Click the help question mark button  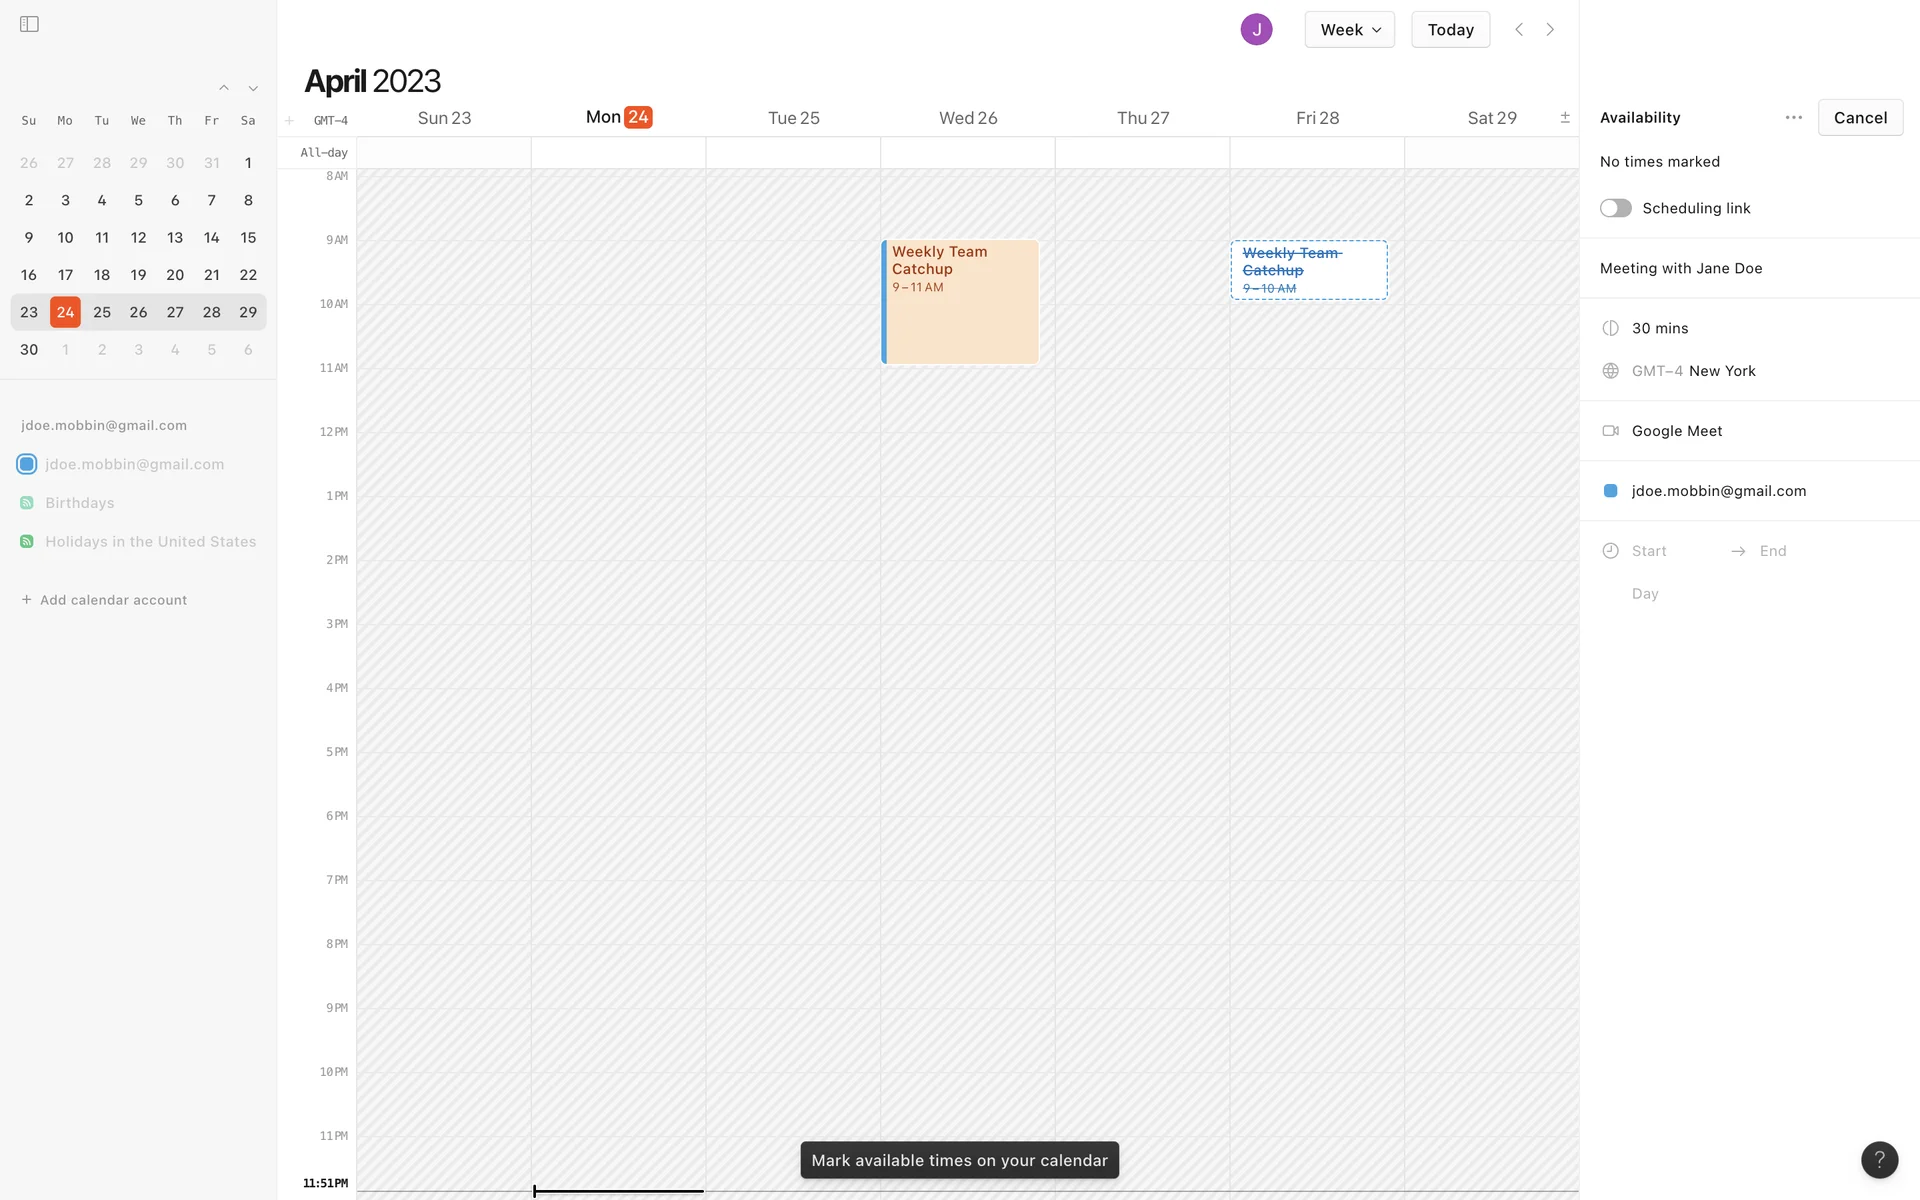click(1879, 1160)
